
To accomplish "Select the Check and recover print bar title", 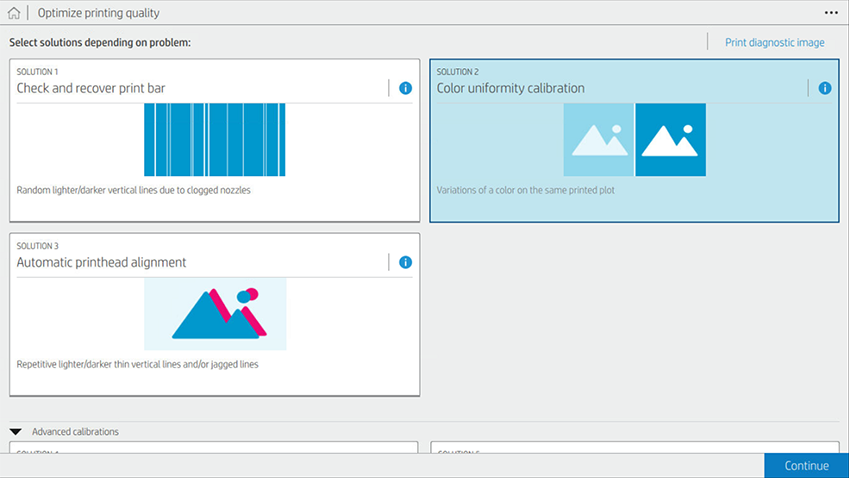I will pos(91,88).
